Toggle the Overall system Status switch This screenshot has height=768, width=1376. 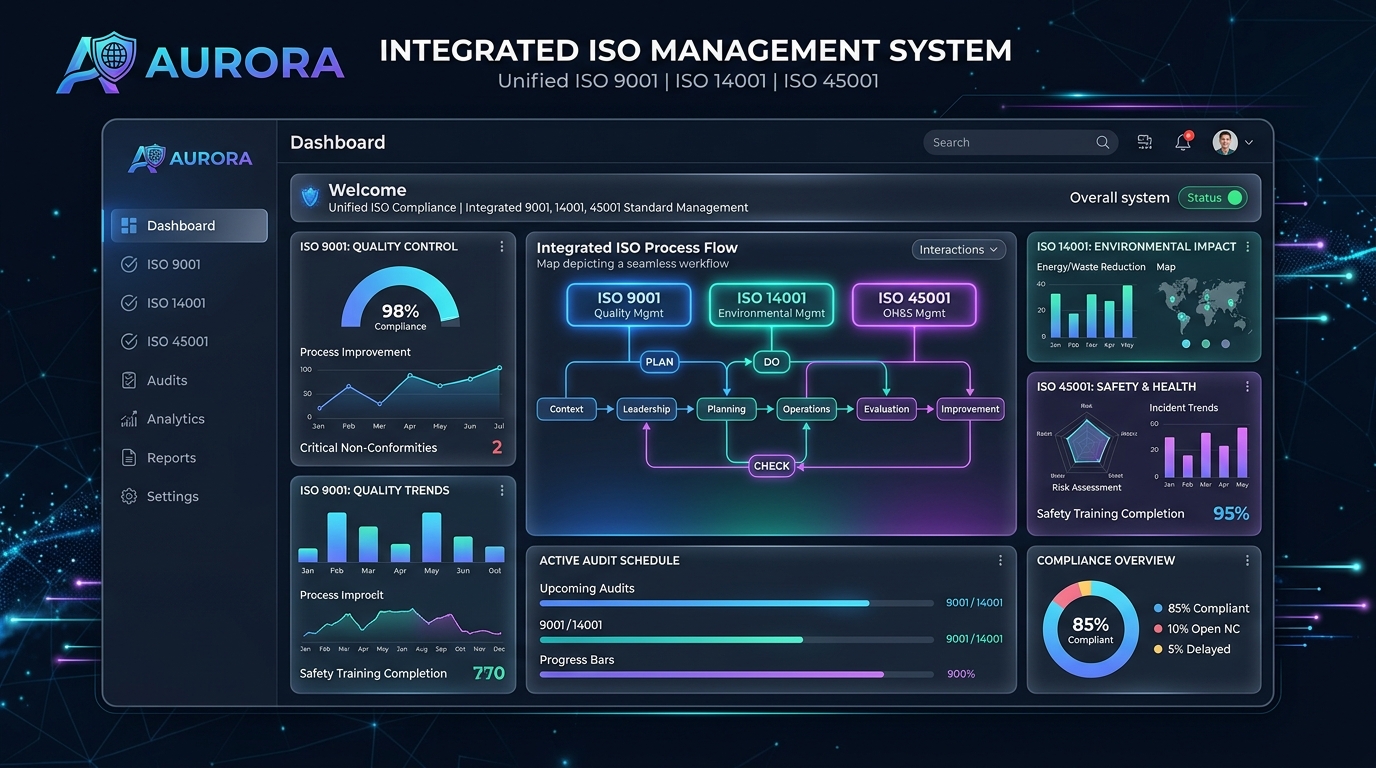tap(1212, 198)
